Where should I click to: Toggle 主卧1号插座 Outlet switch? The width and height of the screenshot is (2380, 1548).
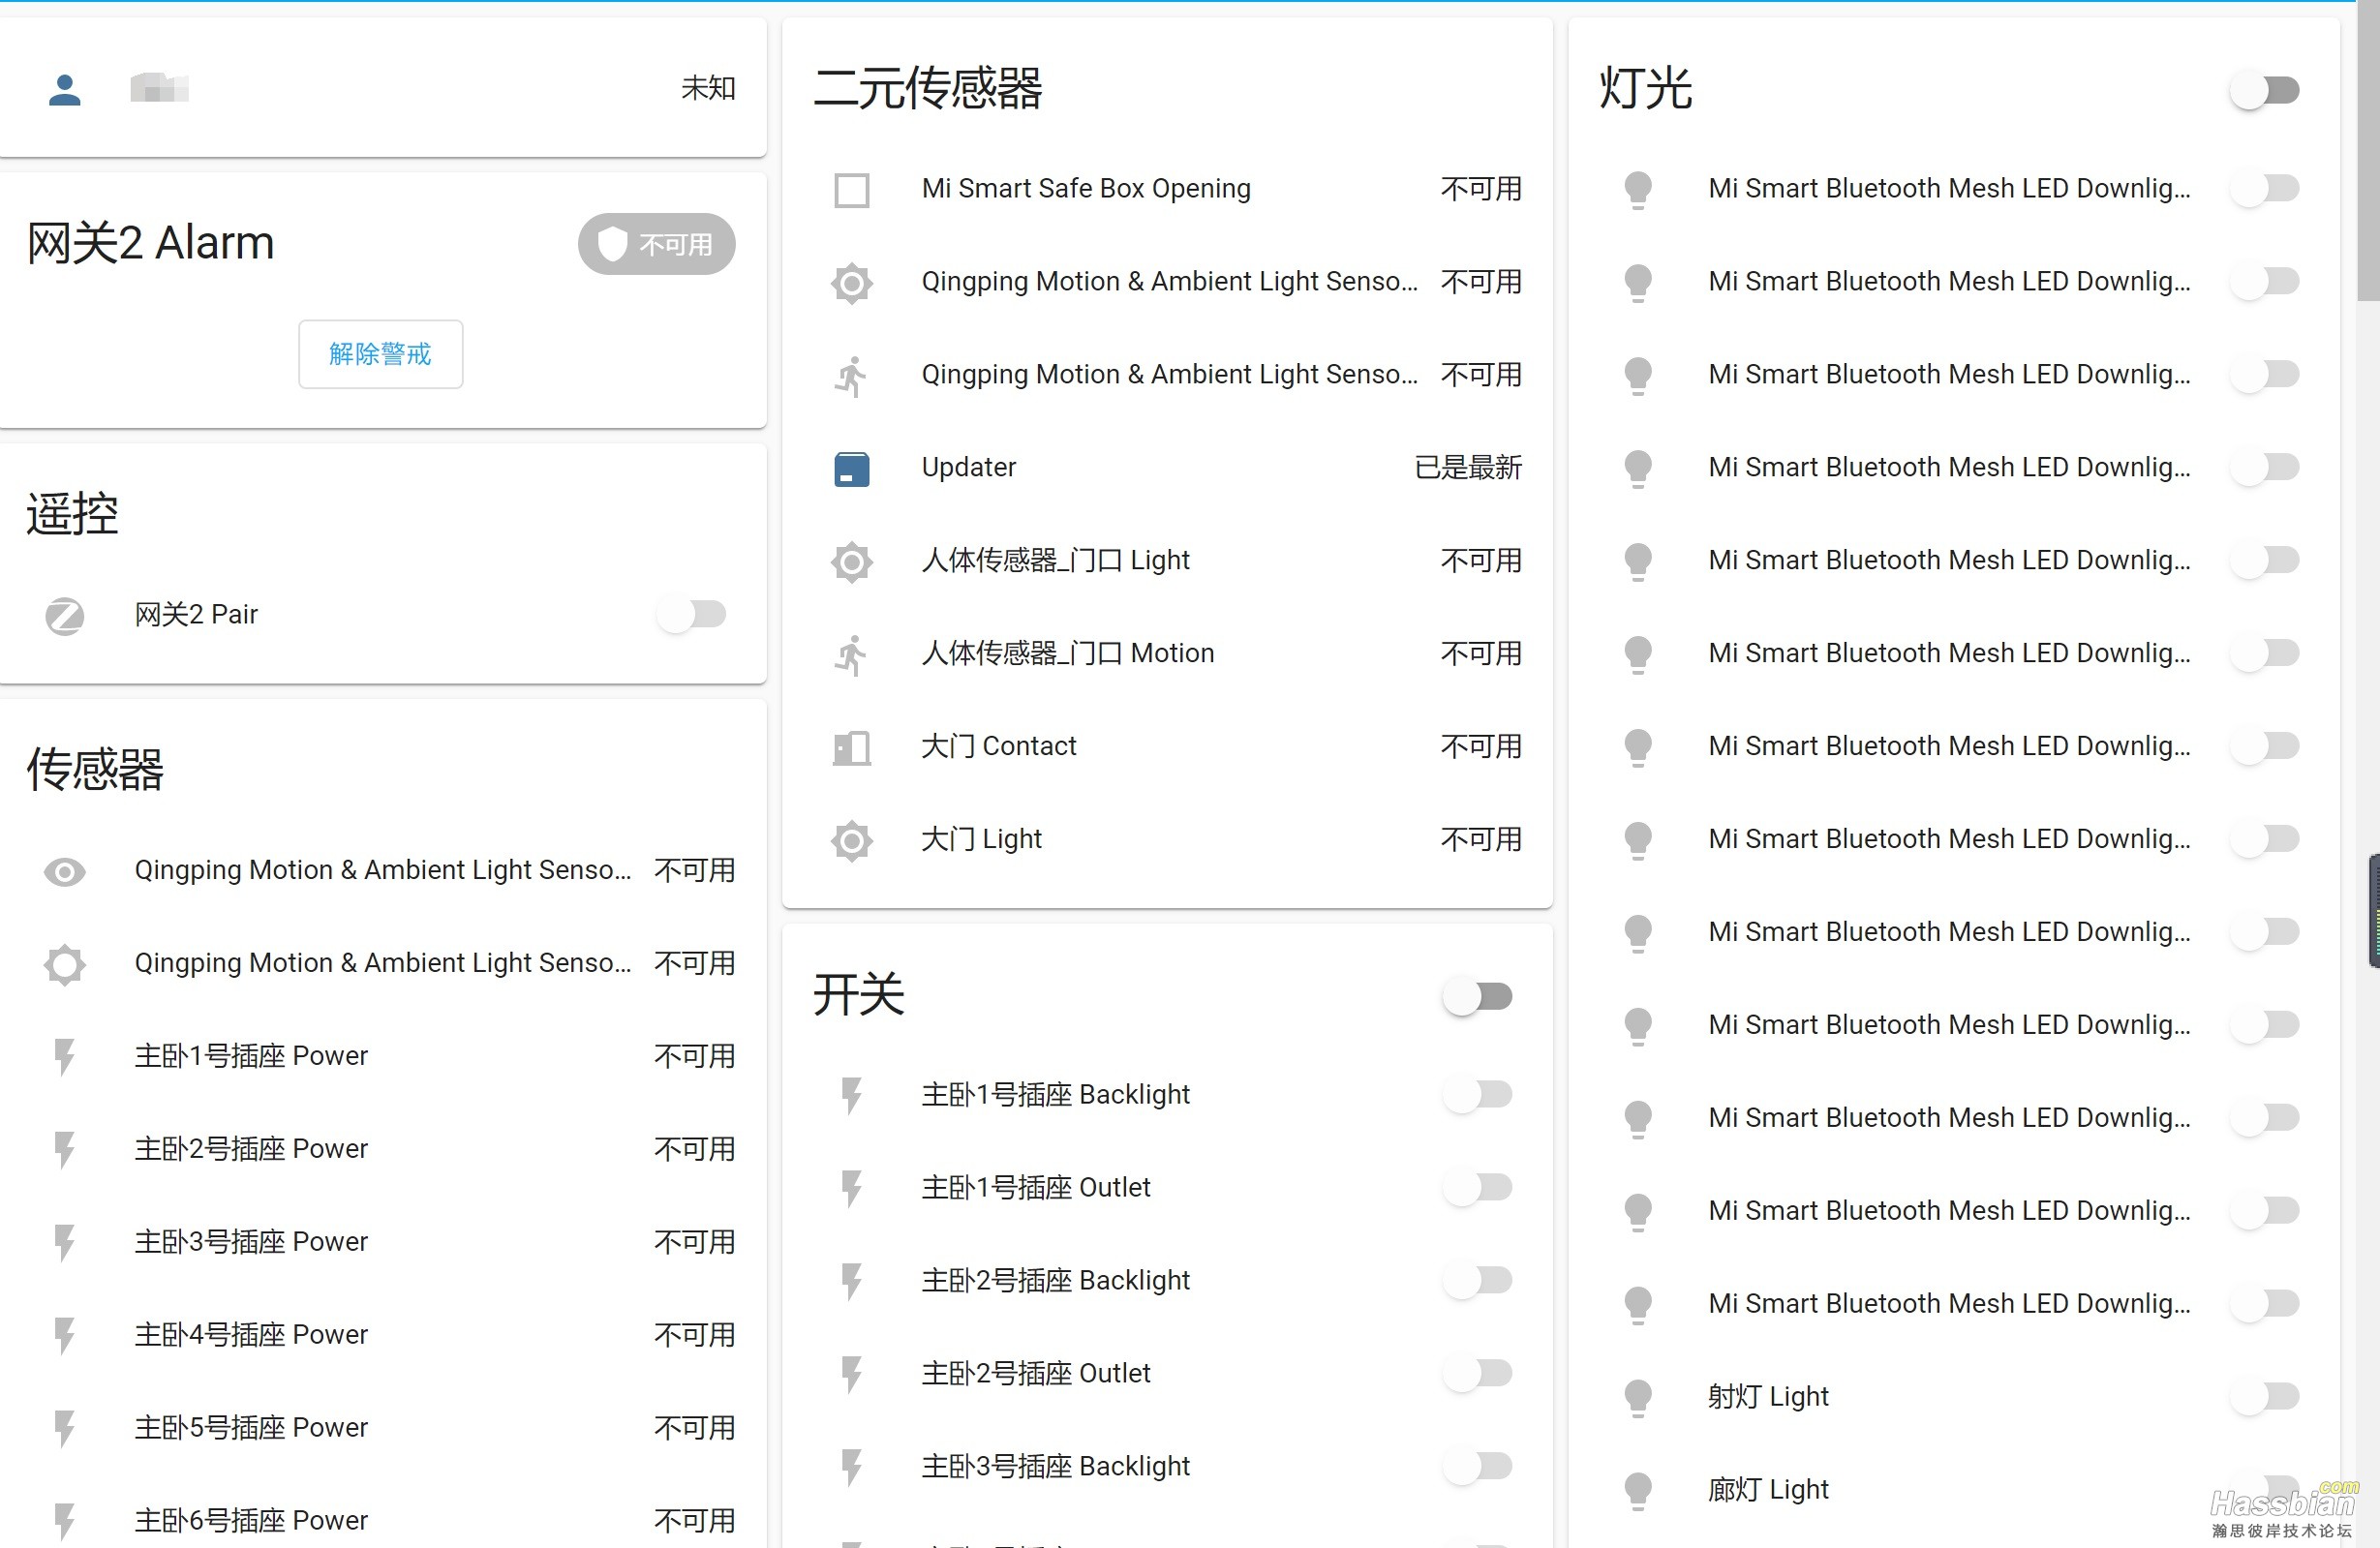1478,1188
